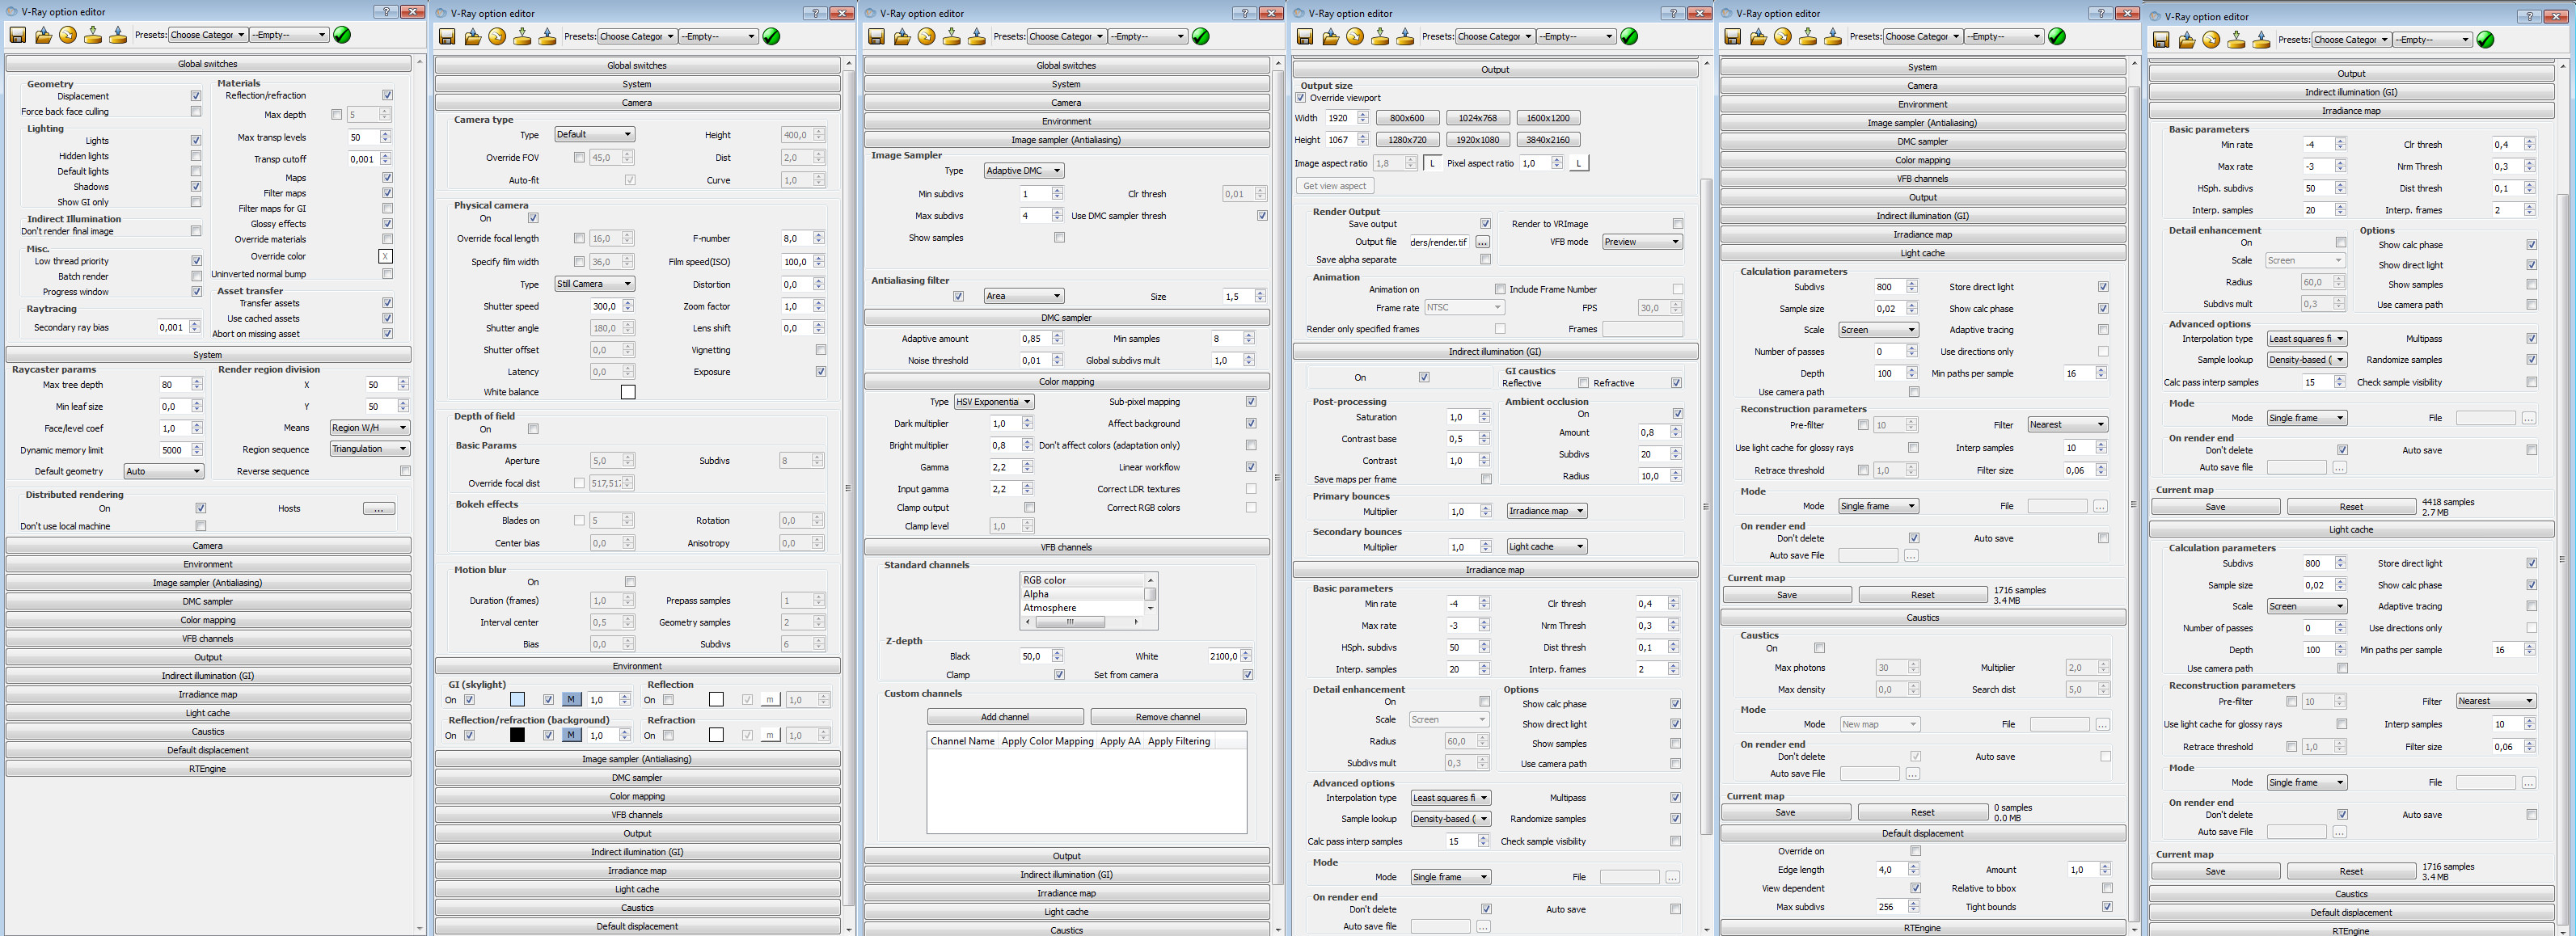Click the restore defaults arrow icon in leftmost window
The width and height of the screenshot is (2576, 936).
pos(68,35)
